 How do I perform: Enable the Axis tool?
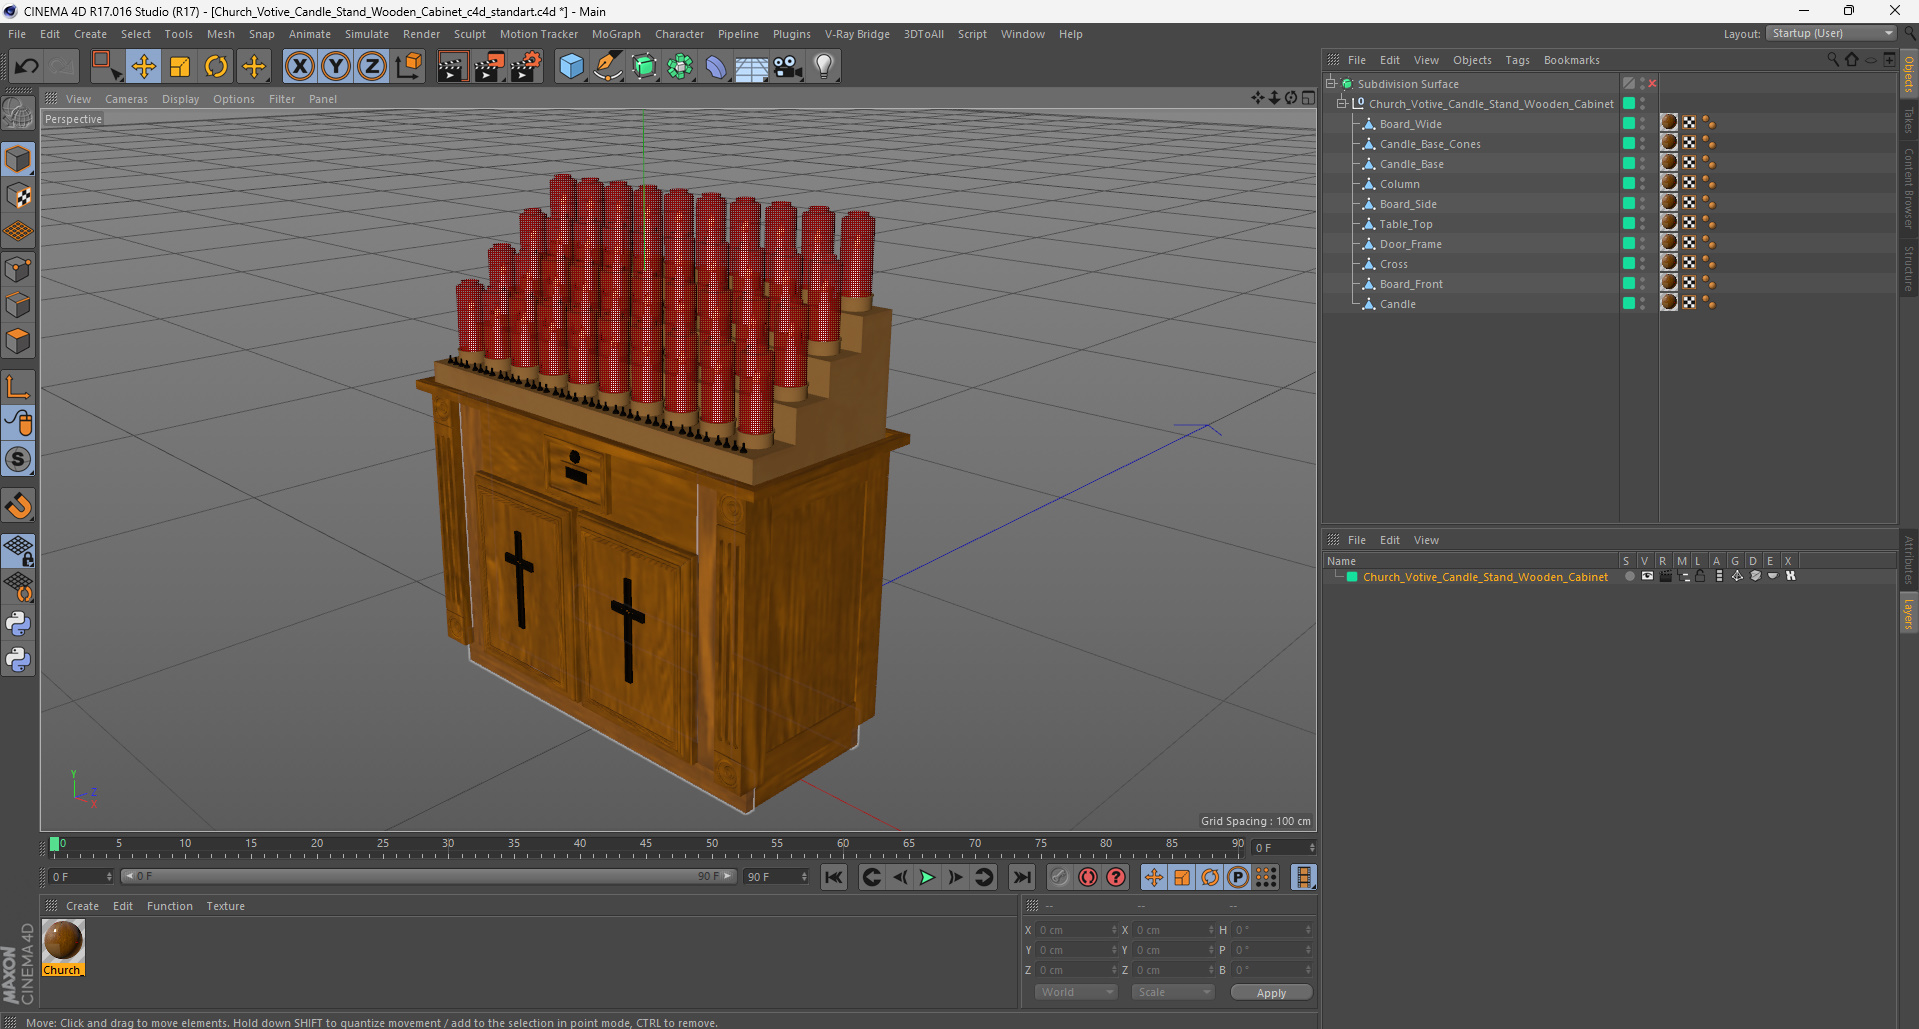(18, 387)
